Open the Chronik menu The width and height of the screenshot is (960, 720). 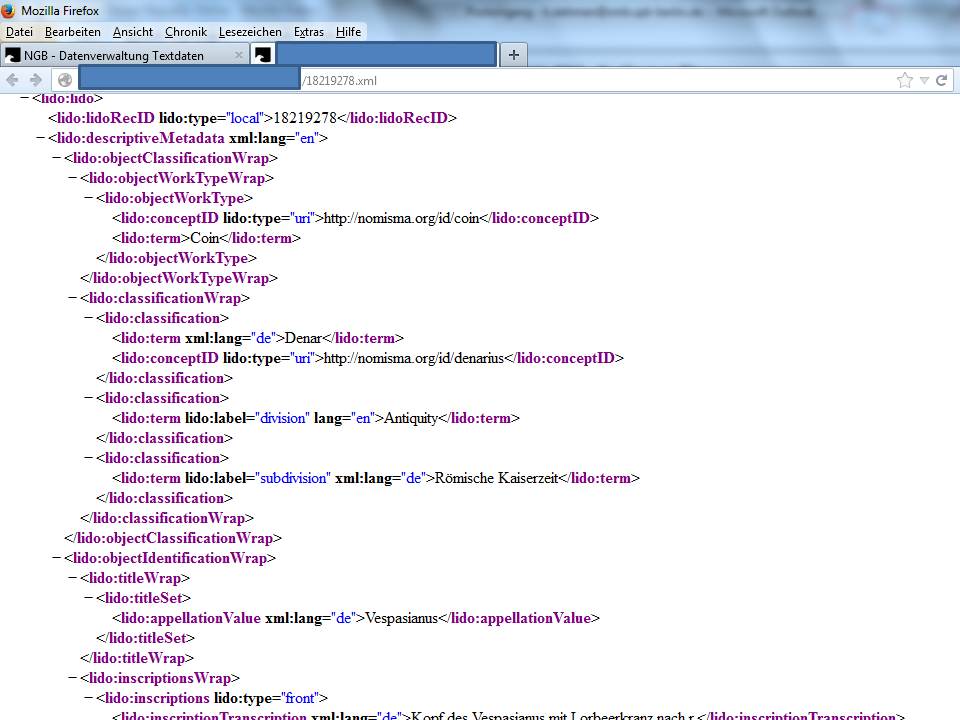point(185,32)
